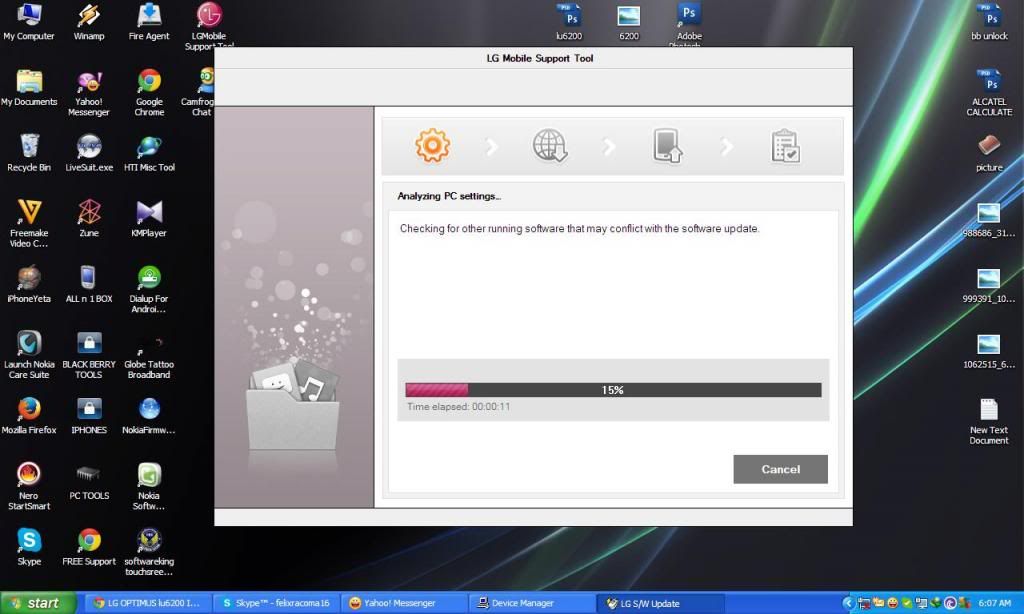Open My Computer on the desktop
Screen dimensions: 1024x614
click(x=29, y=22)
